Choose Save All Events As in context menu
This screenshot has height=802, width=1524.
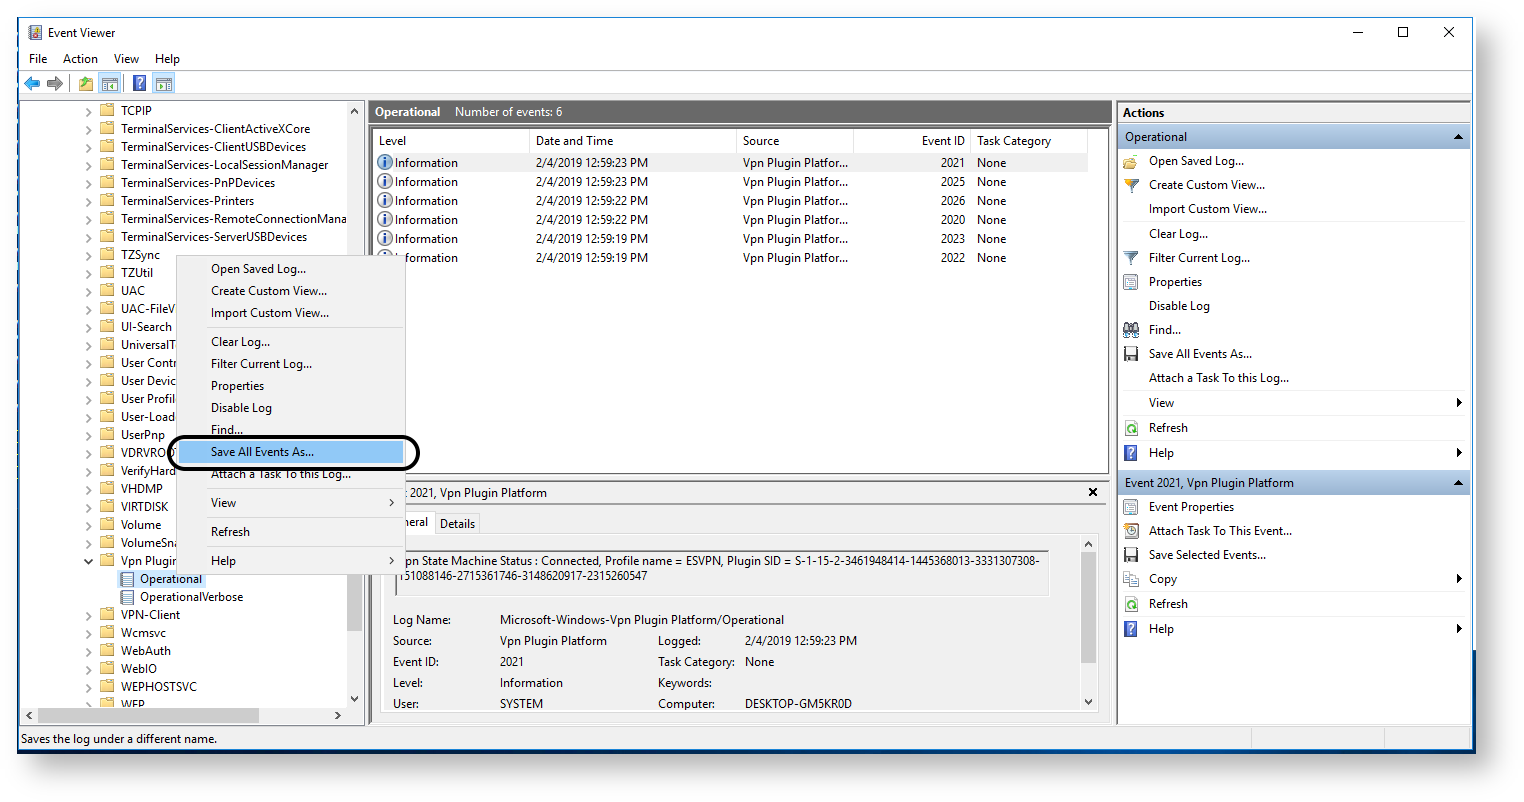[x=263, y=452]
